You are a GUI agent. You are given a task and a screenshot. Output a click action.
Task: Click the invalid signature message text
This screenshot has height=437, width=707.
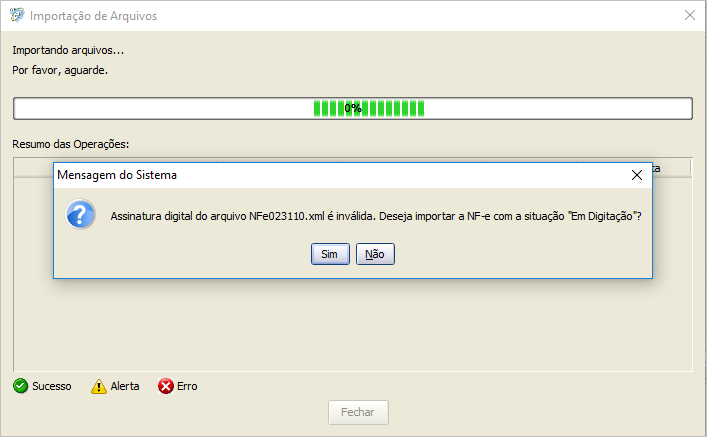coord(376,216)
